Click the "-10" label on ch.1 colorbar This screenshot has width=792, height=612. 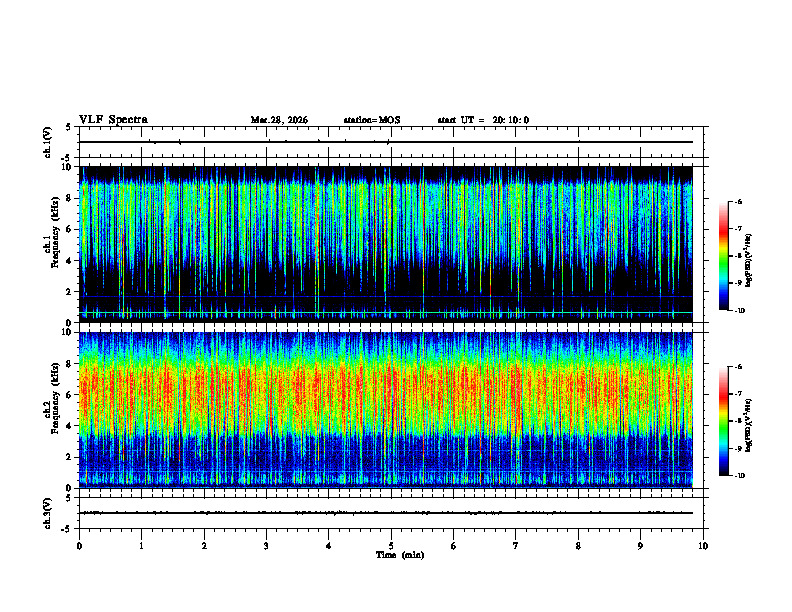tap(739, 311)
